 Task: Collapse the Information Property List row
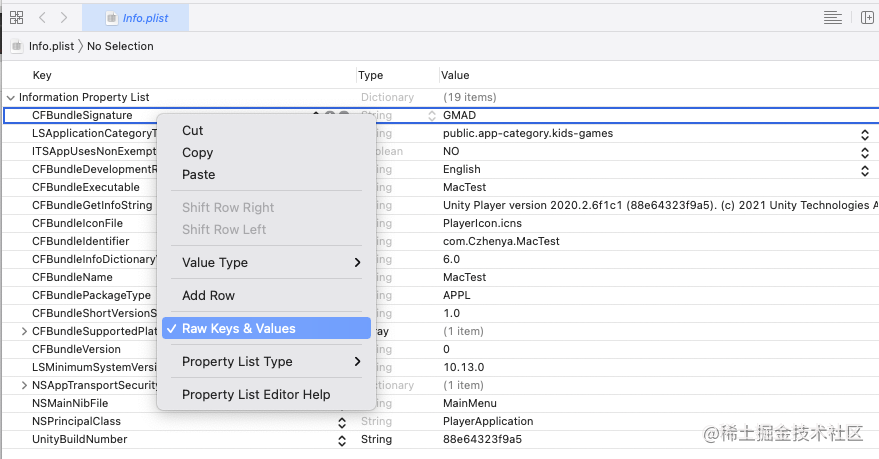(x=11, y=98)
